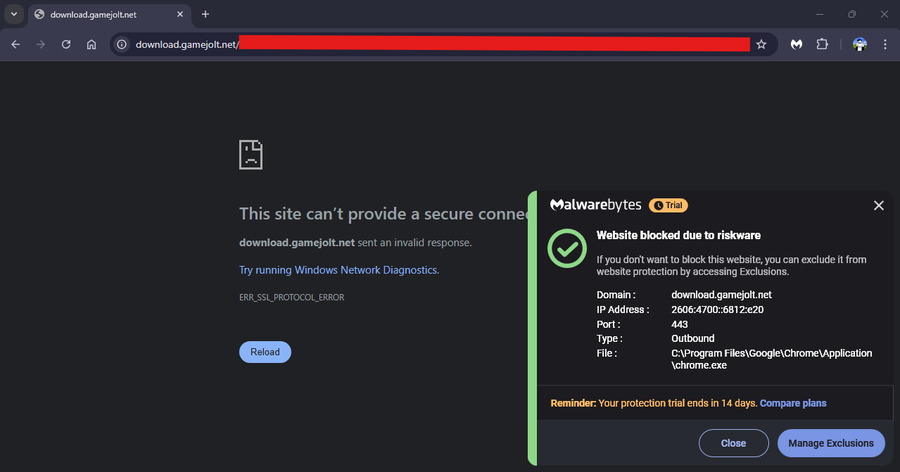Open the Extensions puzzle icon
The width and height of the screenshot is (900, 472).
(822, 44)
